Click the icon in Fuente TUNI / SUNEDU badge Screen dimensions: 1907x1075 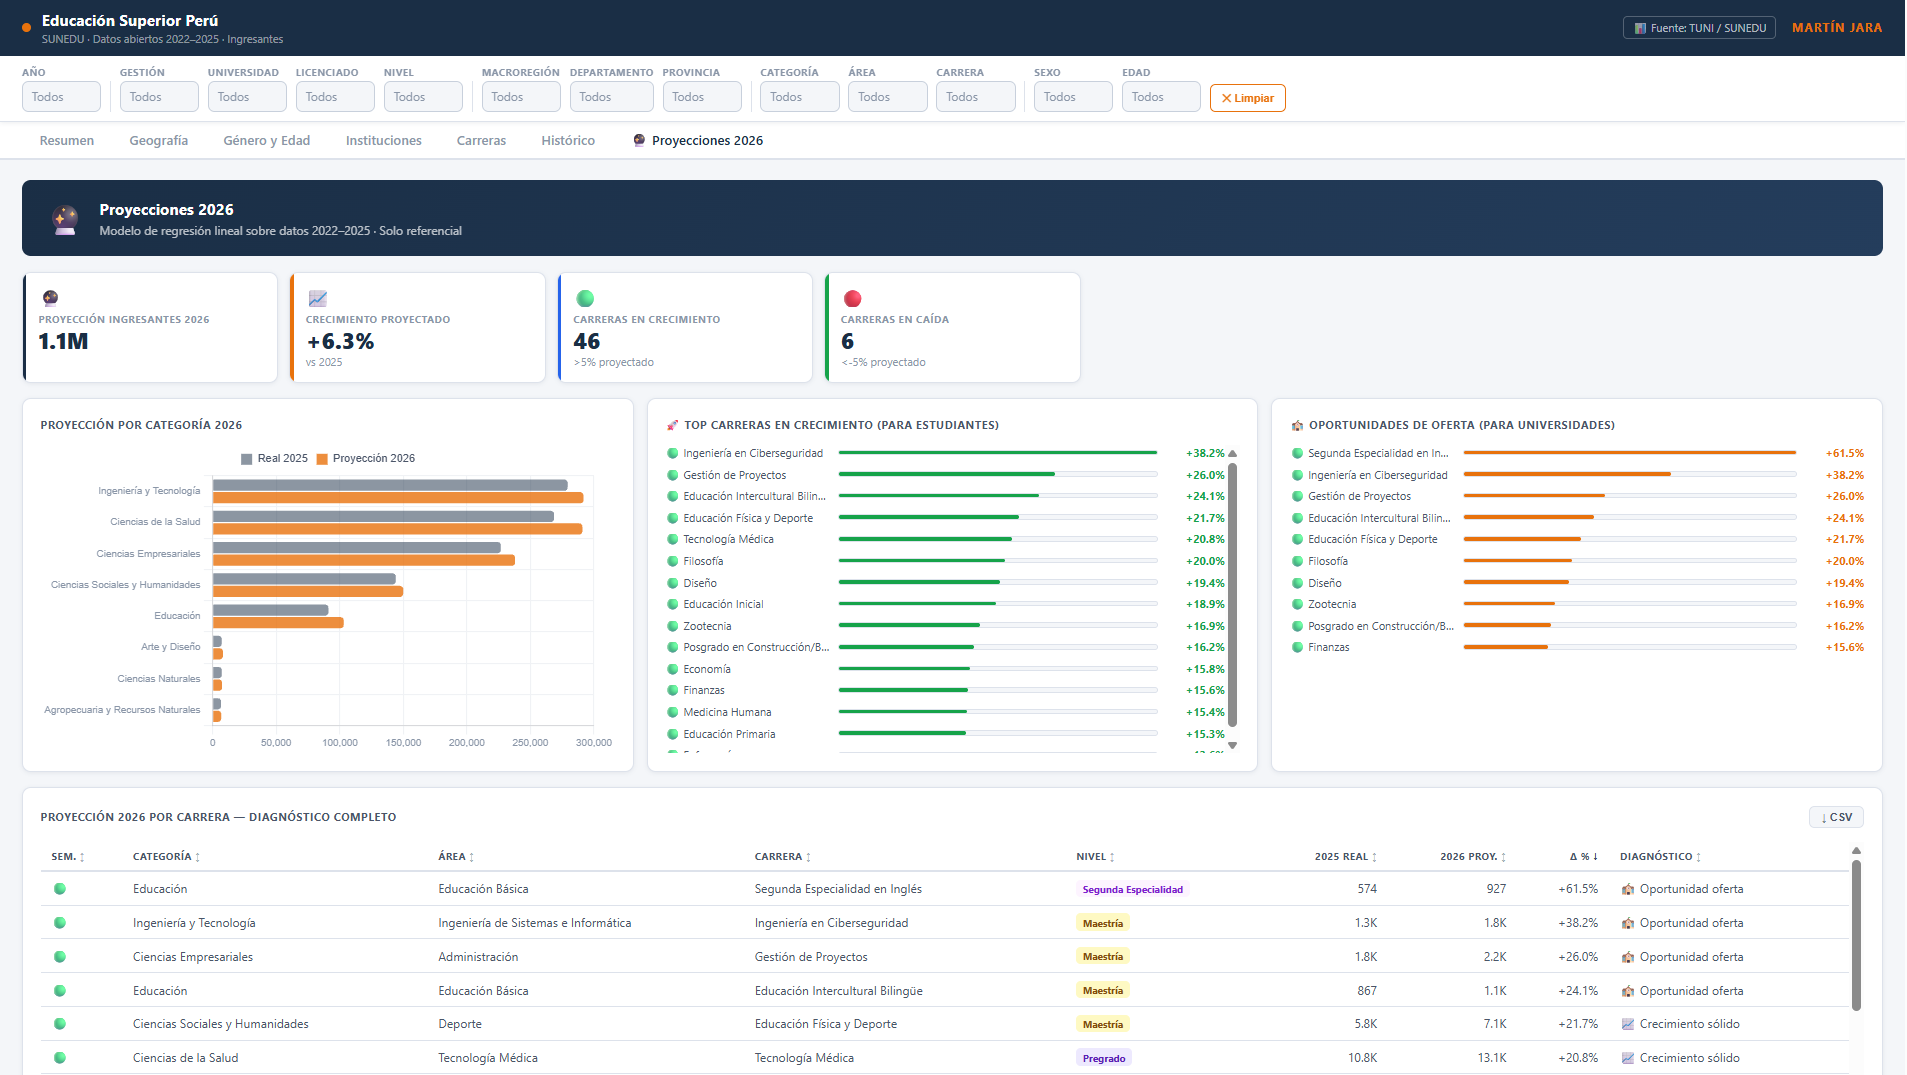point(1640,28)
